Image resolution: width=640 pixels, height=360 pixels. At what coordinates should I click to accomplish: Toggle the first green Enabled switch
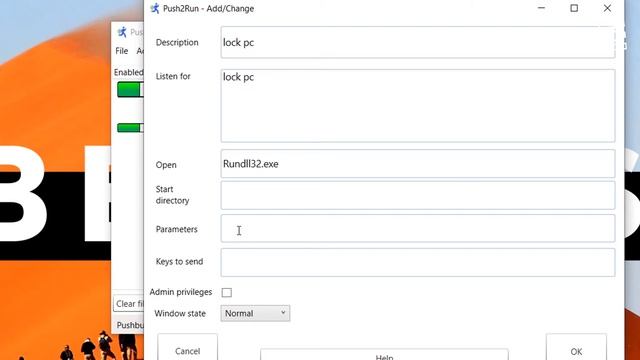click(x=130, y=90)
